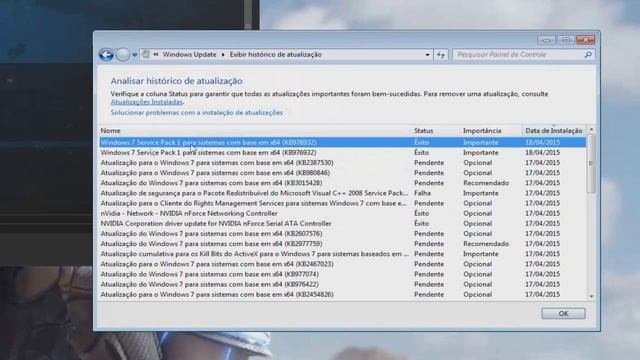Select NVIDIA nForce Serial ATA Controller row
The image size is (640, 360).
[x=342, y=224]
